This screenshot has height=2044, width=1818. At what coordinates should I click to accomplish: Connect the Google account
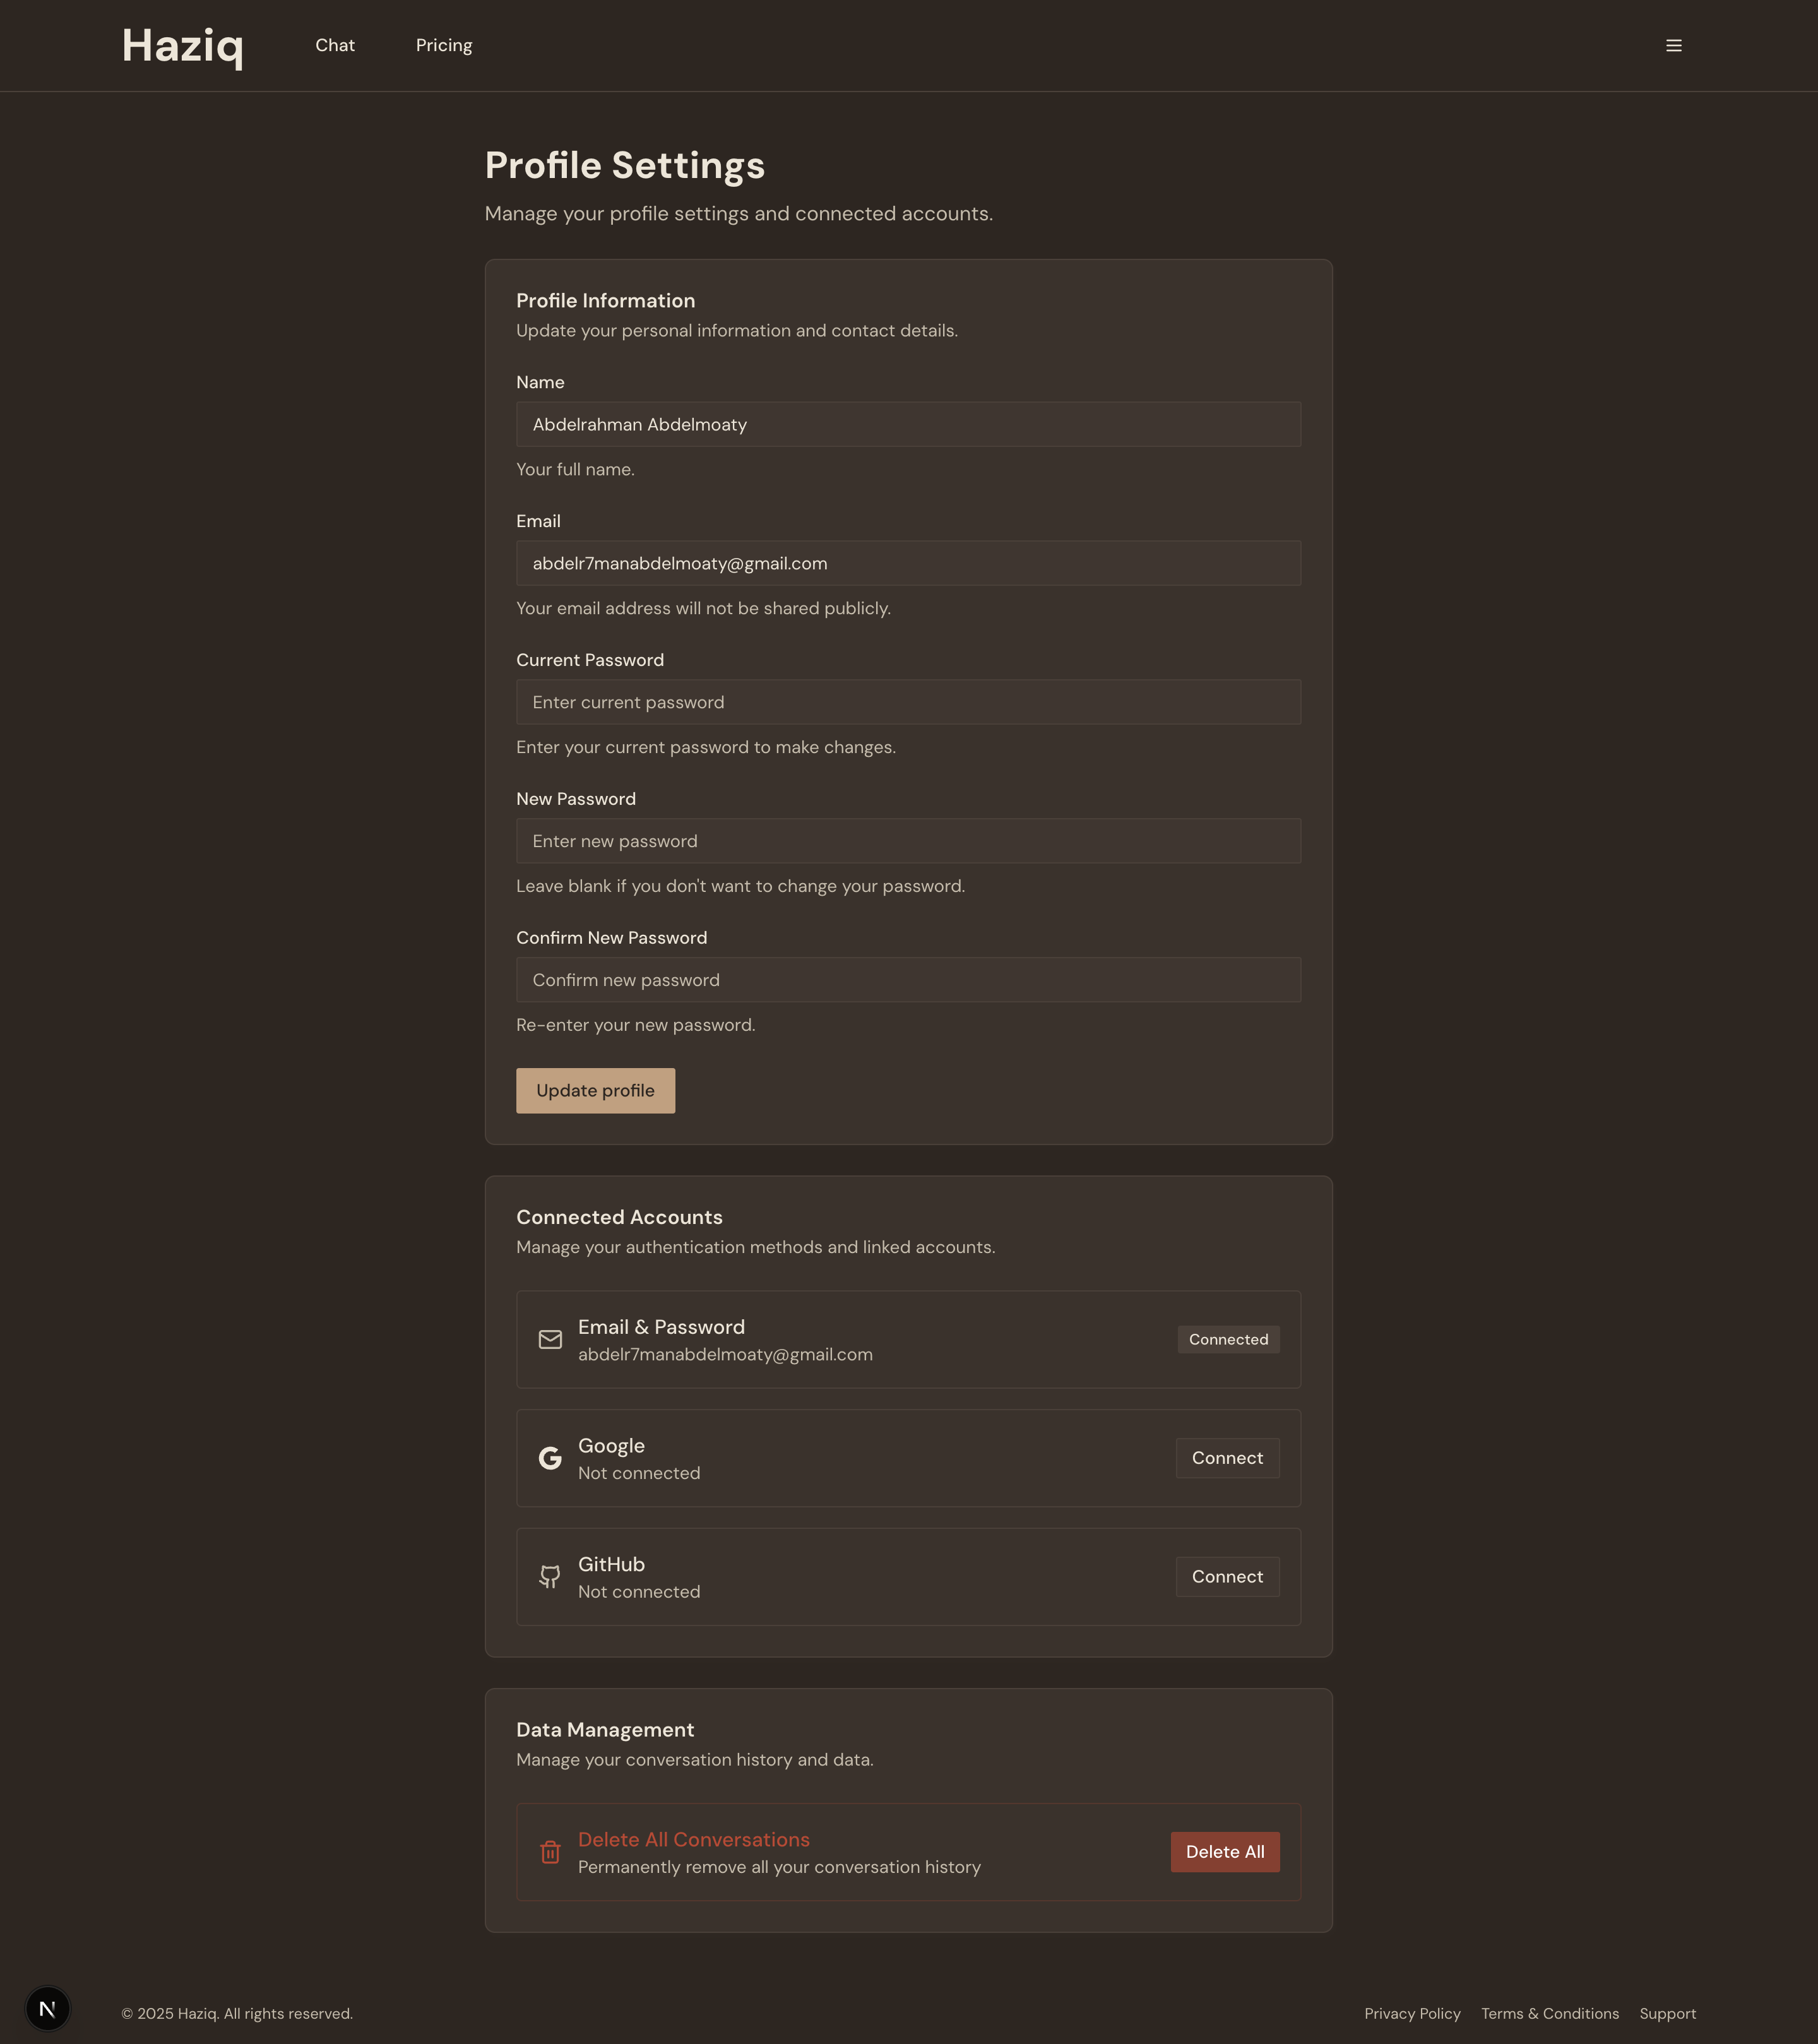(1227, 1458)
